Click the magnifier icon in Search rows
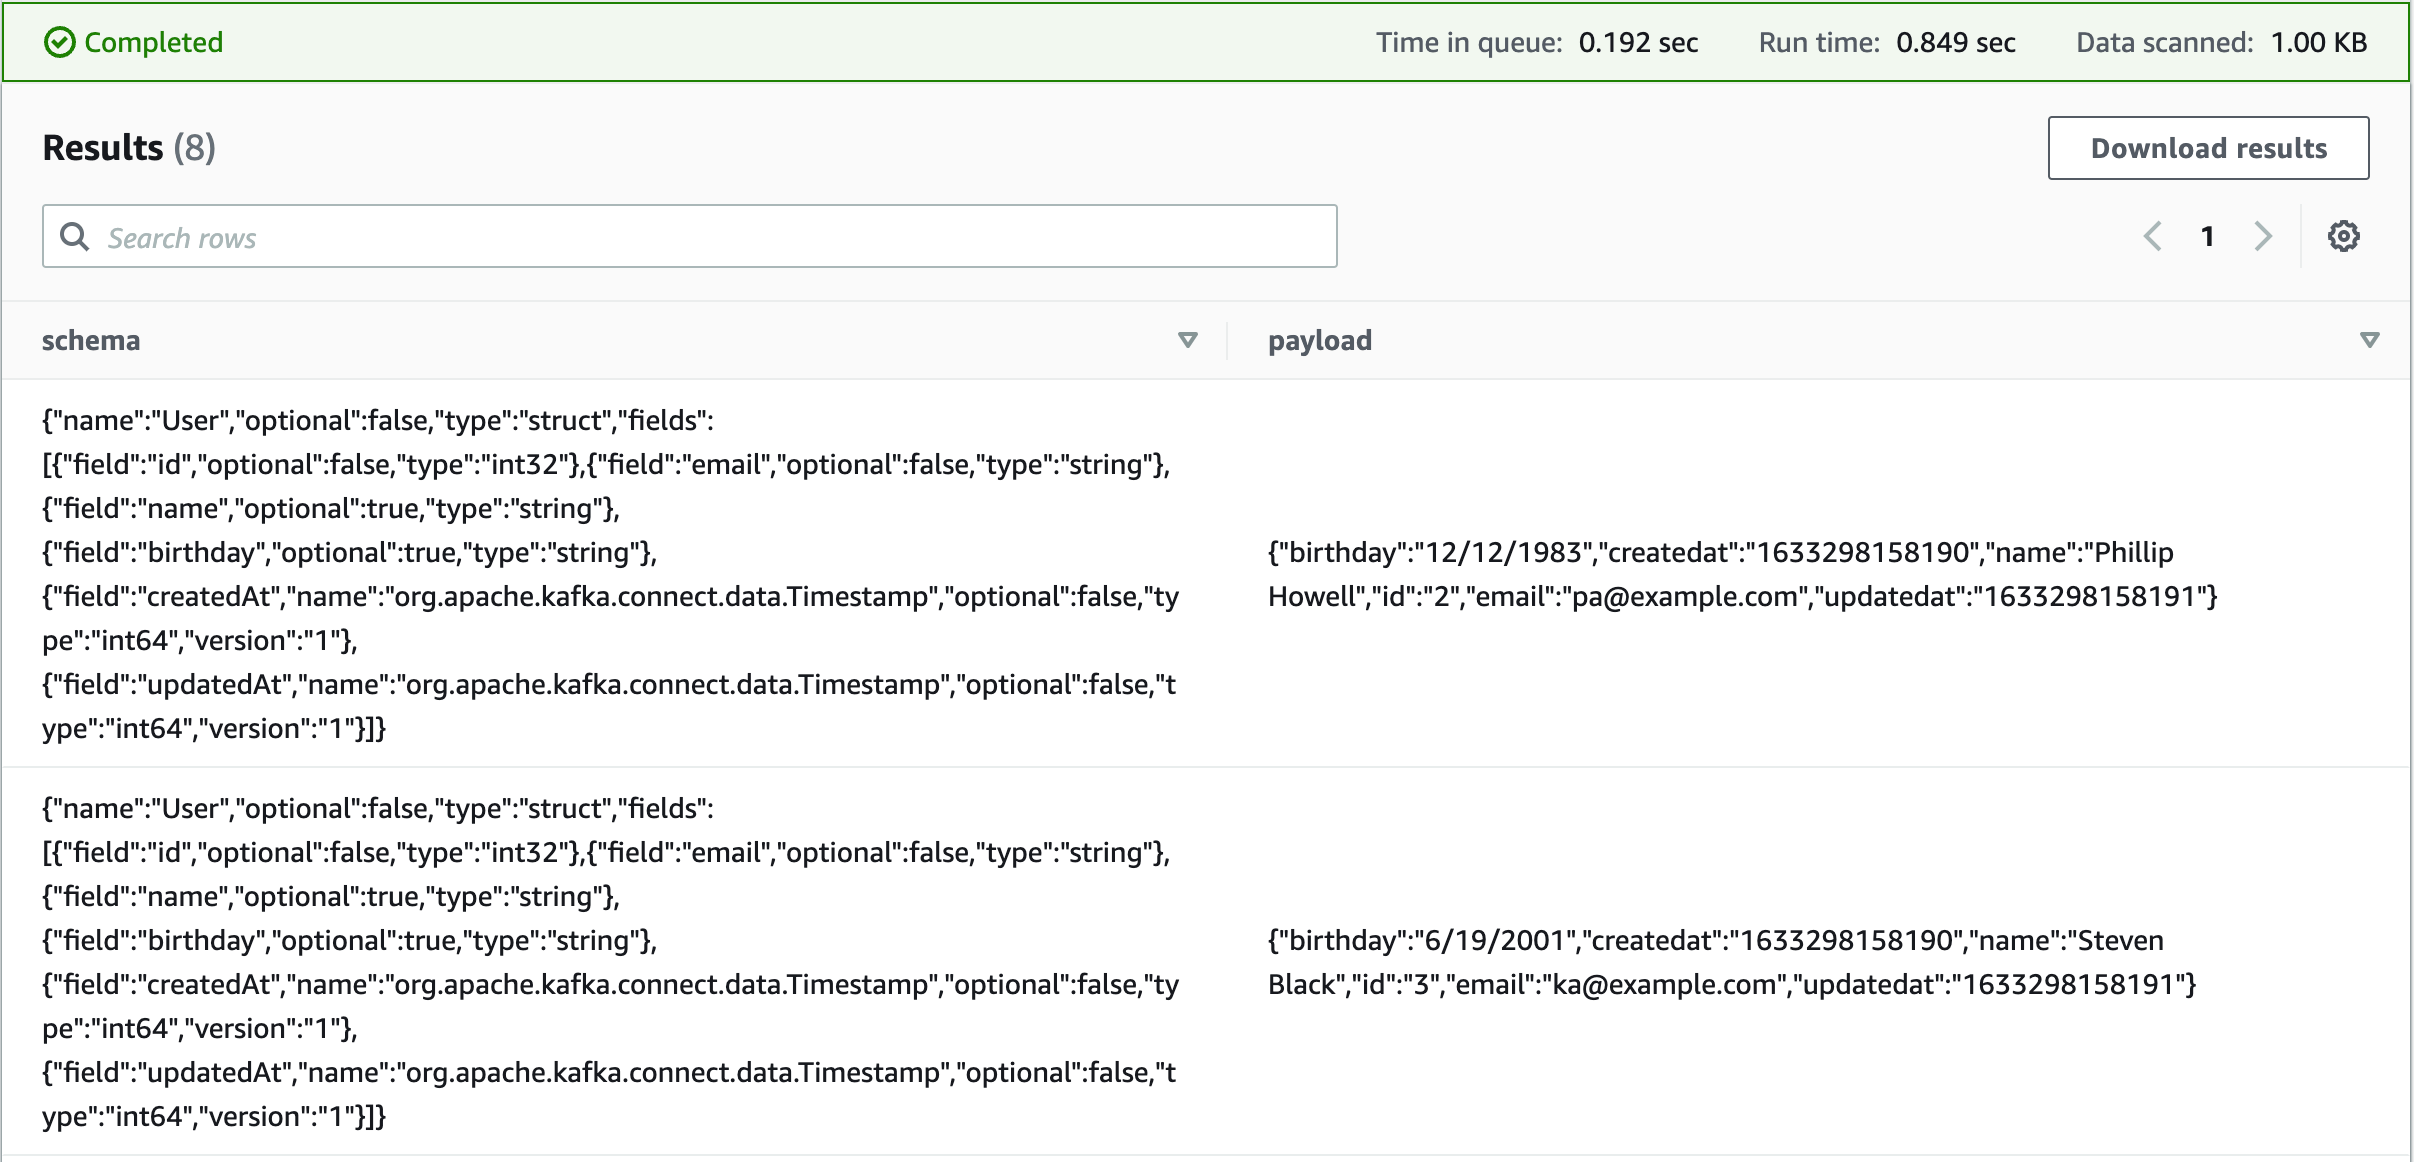This screenshot has width=2414, height=1162. (x=75, y=237)
